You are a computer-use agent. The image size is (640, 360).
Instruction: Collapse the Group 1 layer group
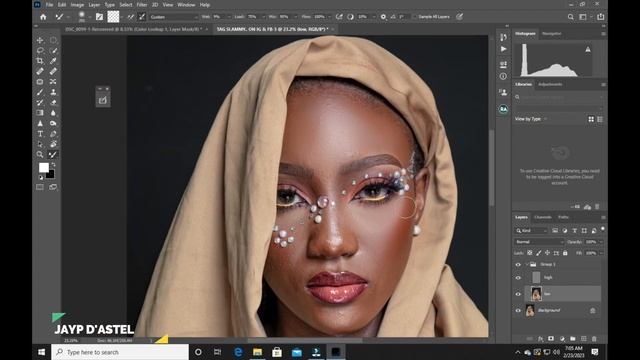(x=527, y=264)
